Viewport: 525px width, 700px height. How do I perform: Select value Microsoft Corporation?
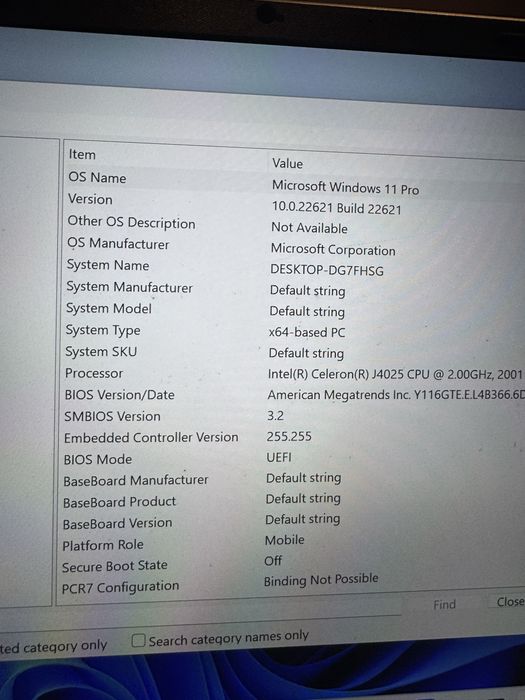(333, 249)
